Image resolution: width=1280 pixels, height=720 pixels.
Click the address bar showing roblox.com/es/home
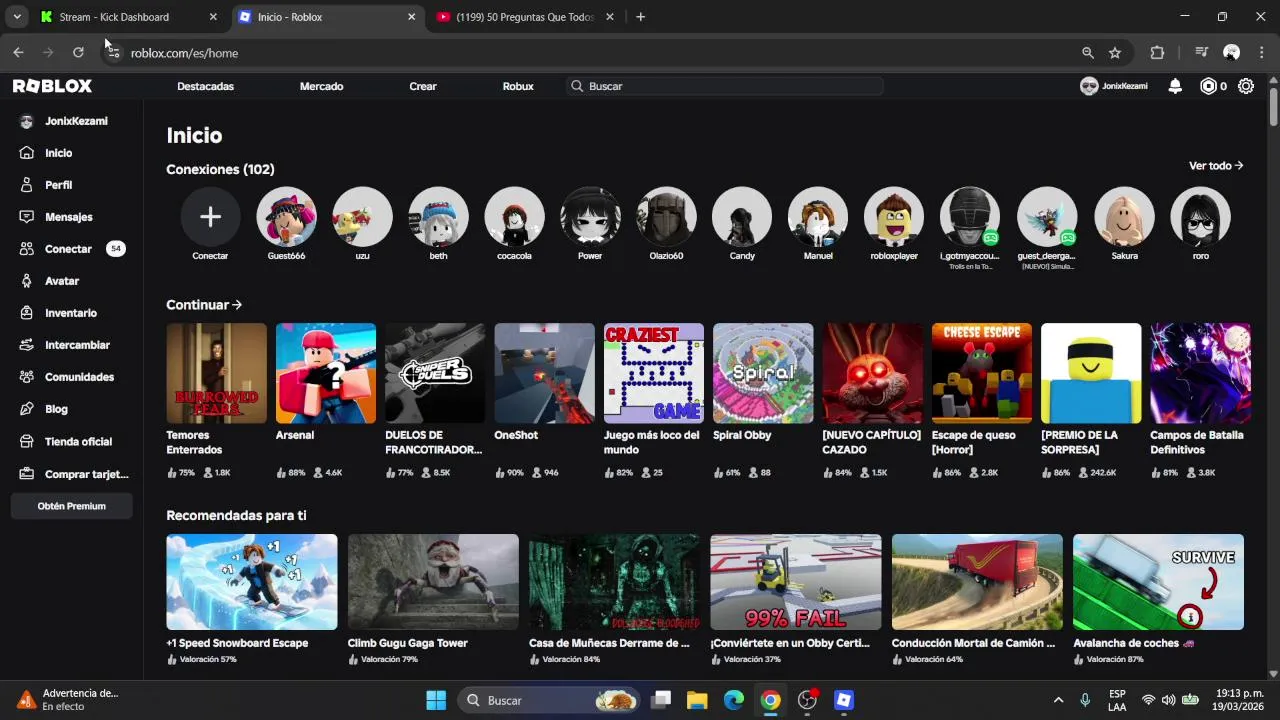pos(600,53)
